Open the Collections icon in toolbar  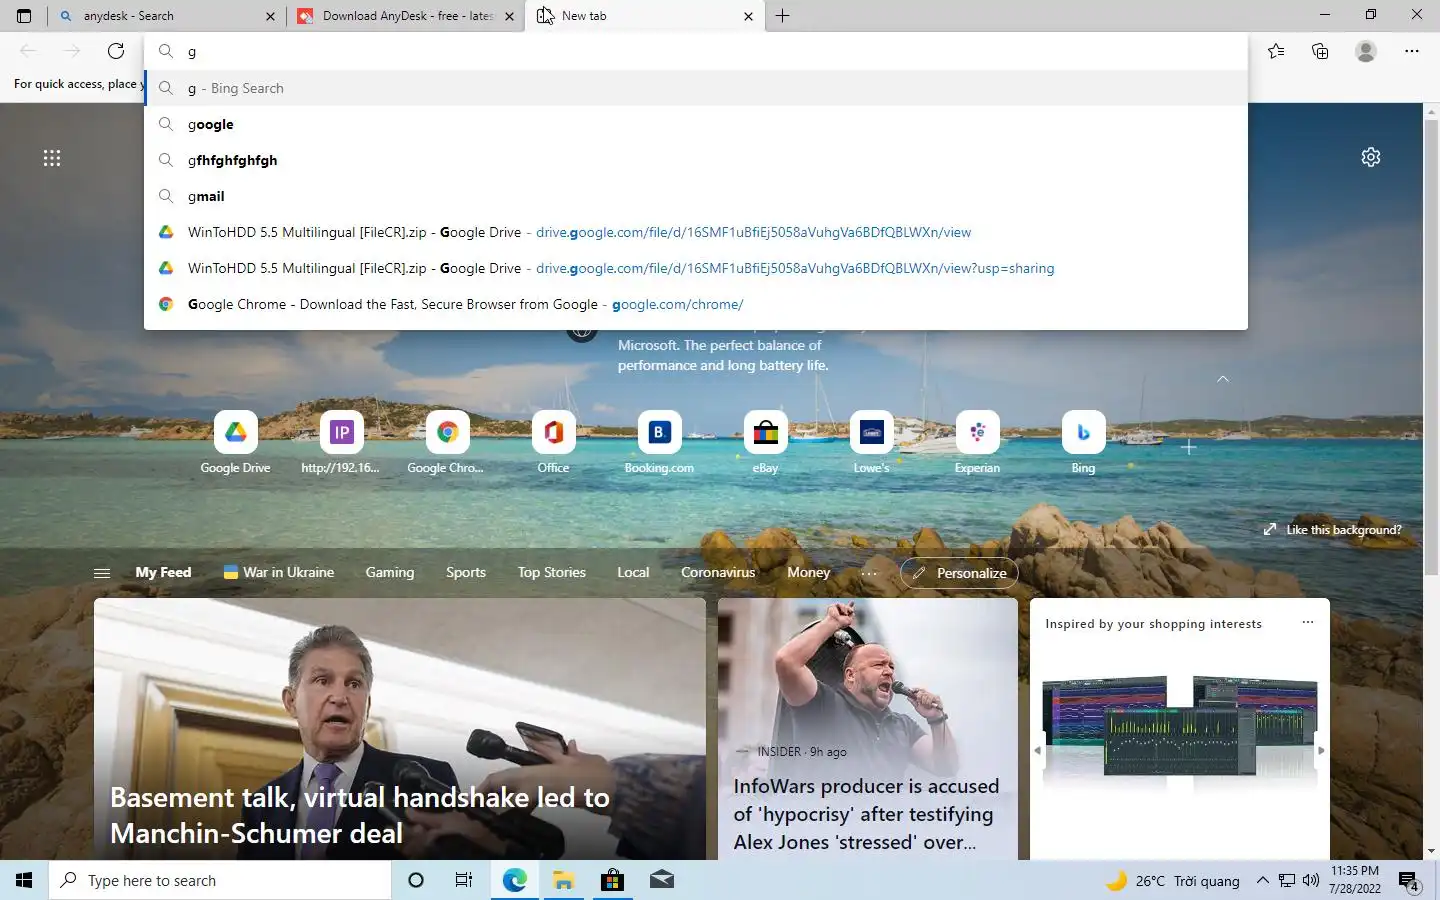(x=1320, y=51)
